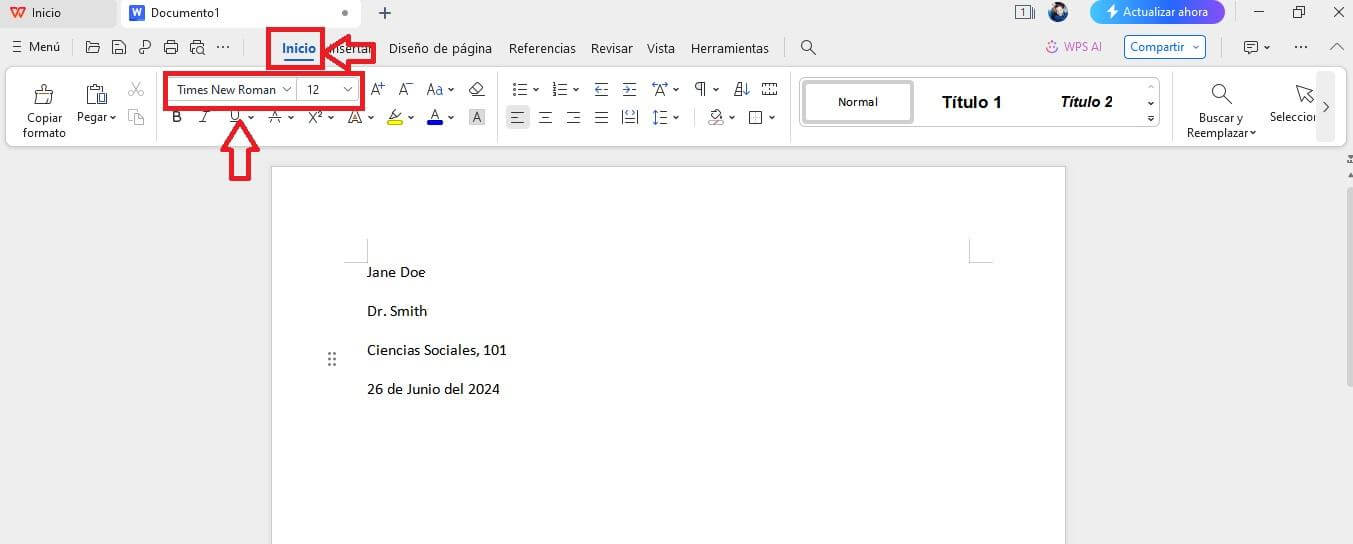This screenshot has height=544, width=1353.
Task: Click the Borders icon
Action: tap(756, 117)
